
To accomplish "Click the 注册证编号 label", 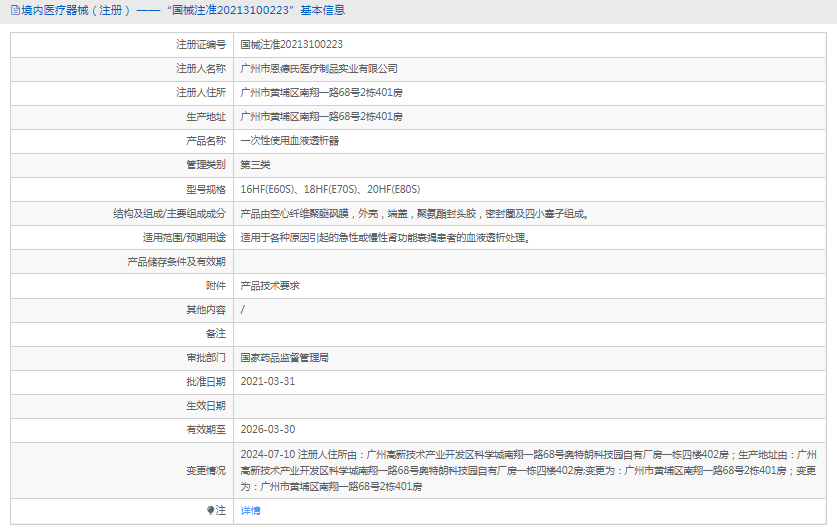I will coord(201,44).
